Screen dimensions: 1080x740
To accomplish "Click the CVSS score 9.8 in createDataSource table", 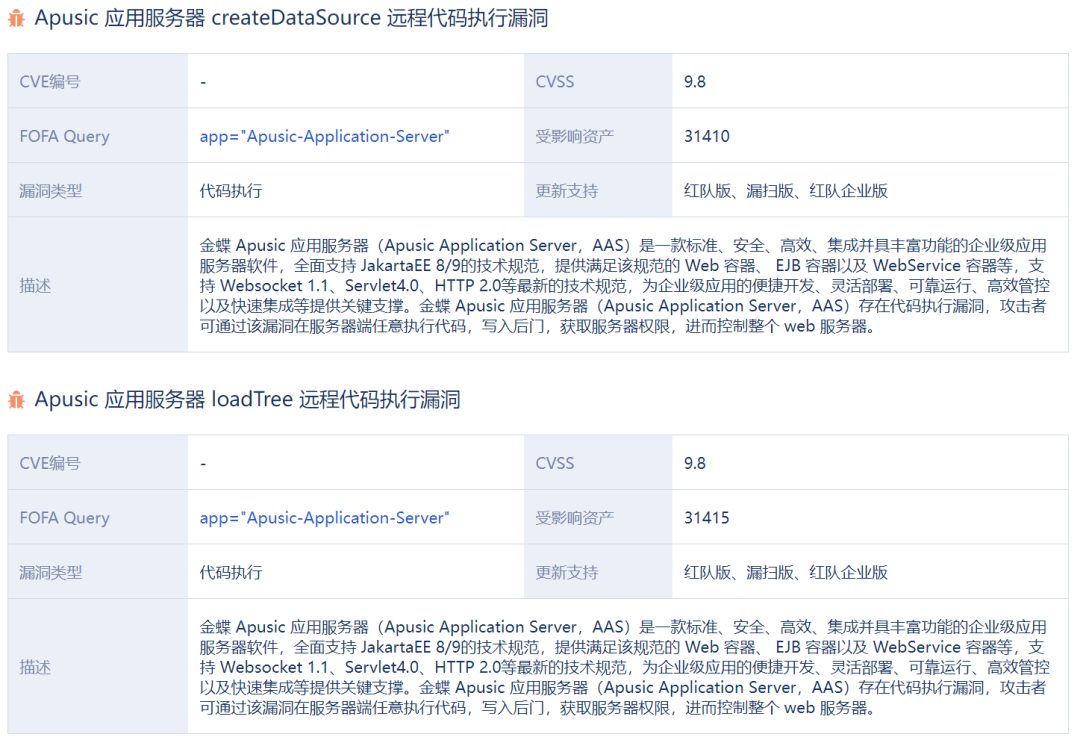I will 695,82.
